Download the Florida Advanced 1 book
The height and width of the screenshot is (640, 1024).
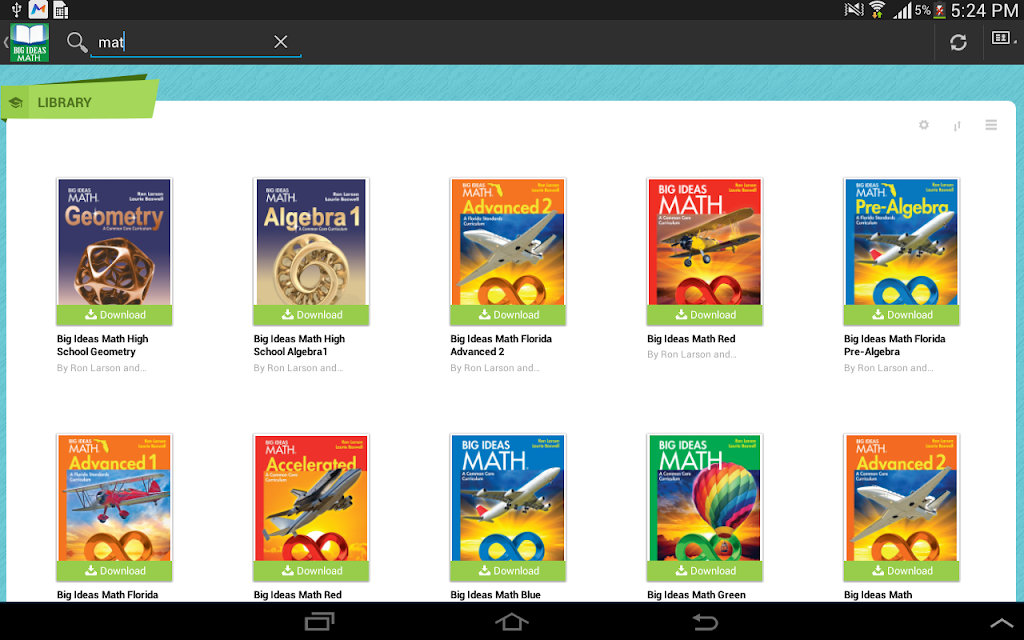tap(114, 571)
